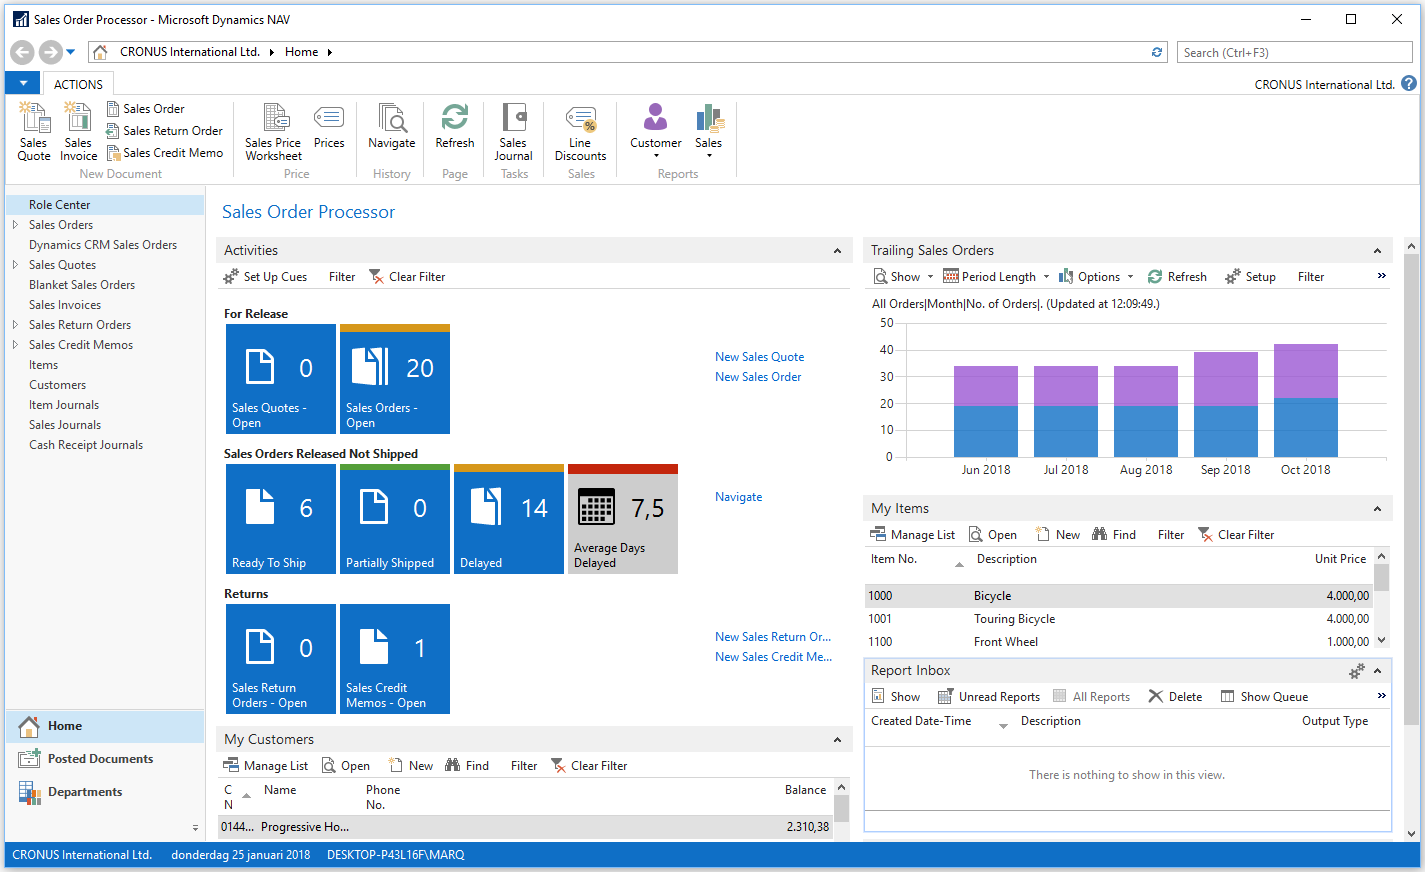Click Show Queue in Report Inbox
Image resolution: width=1425 pixels, height=872 pixels.
(x=1264, y=697)
